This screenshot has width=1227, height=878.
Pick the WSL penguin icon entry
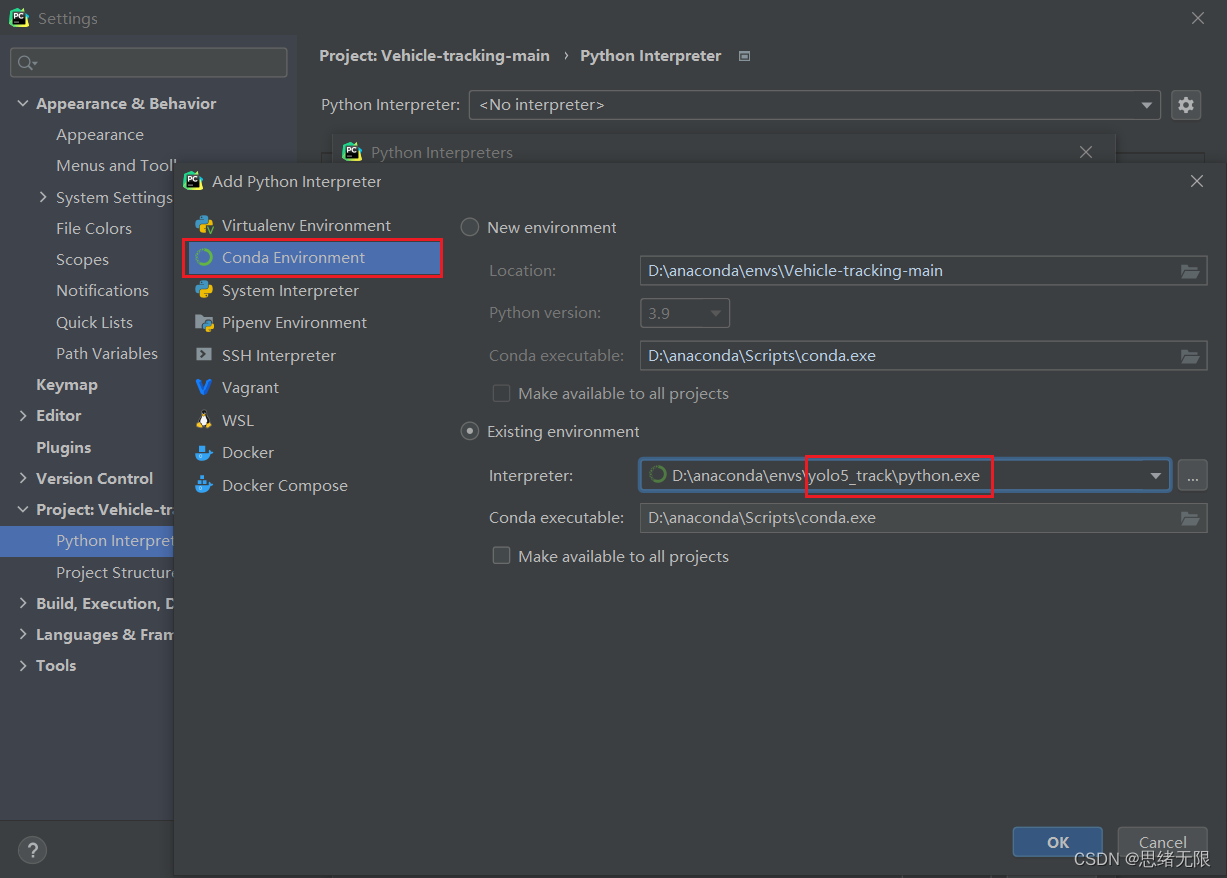[x=204, y=420]
